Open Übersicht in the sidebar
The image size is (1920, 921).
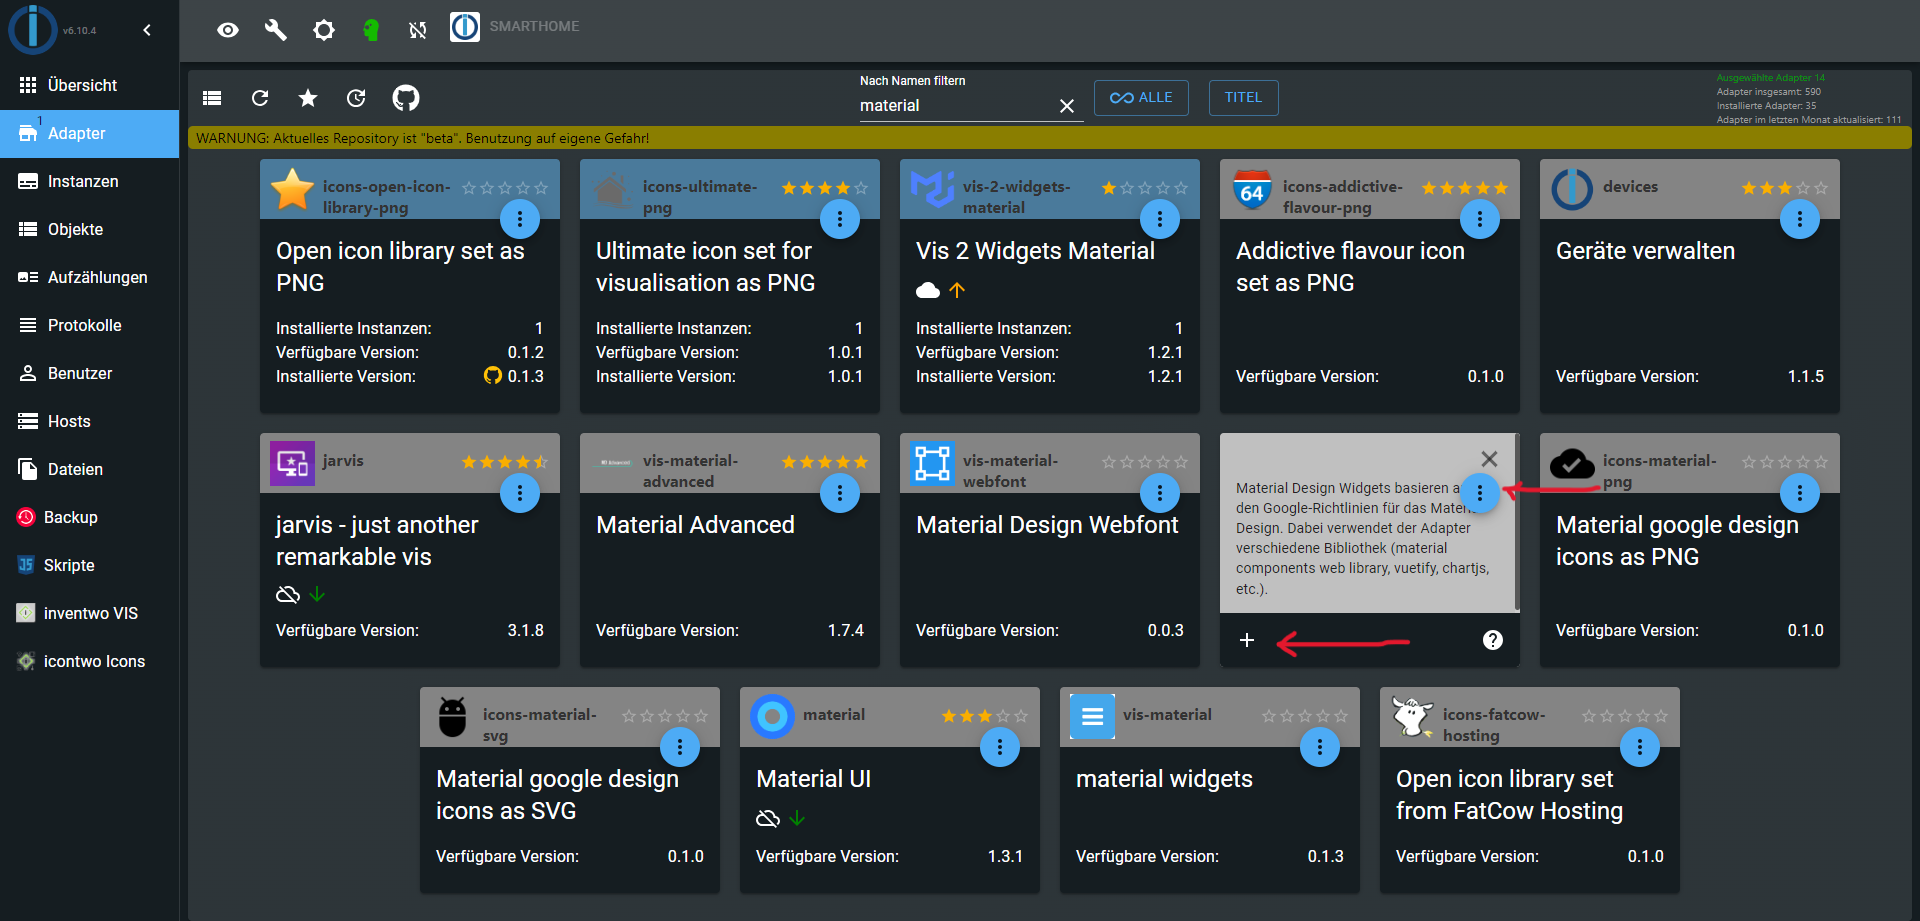pyautogui.click(x=90, y=85)
